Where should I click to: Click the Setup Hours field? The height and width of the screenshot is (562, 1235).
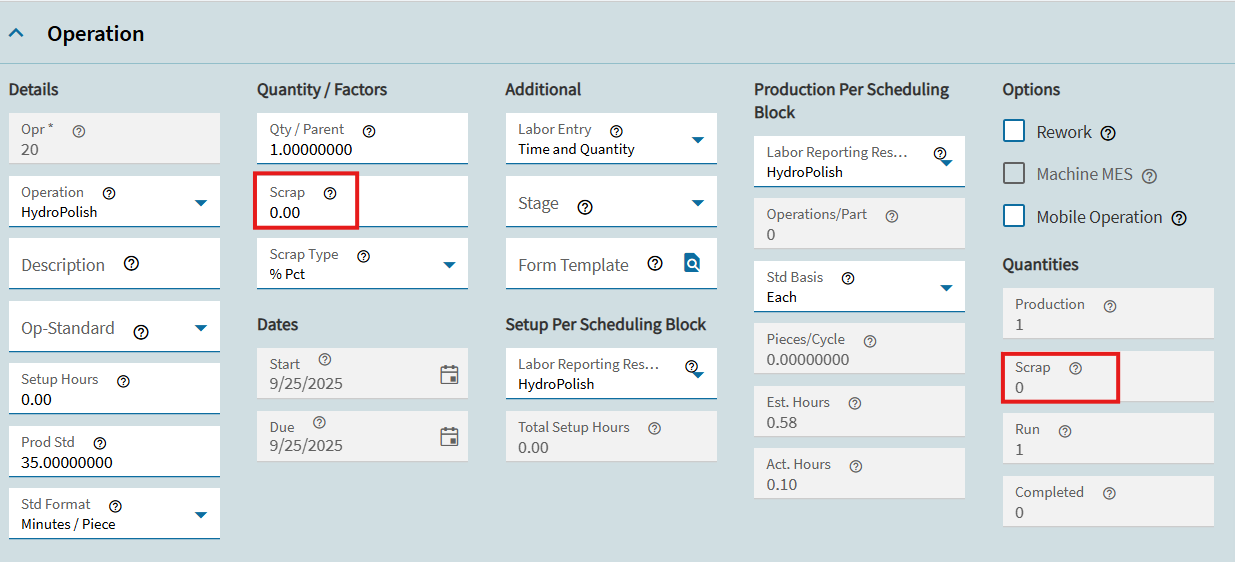click(114, 399)
